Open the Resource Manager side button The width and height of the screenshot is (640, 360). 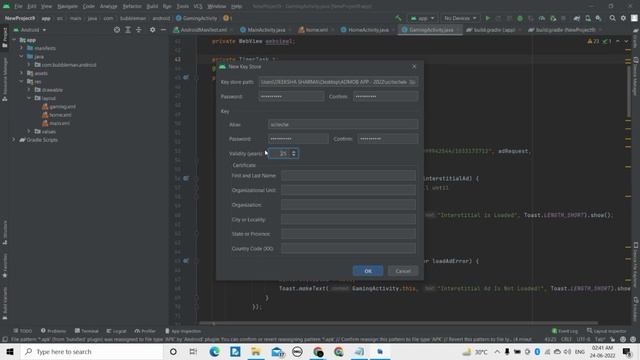[5, 79]
